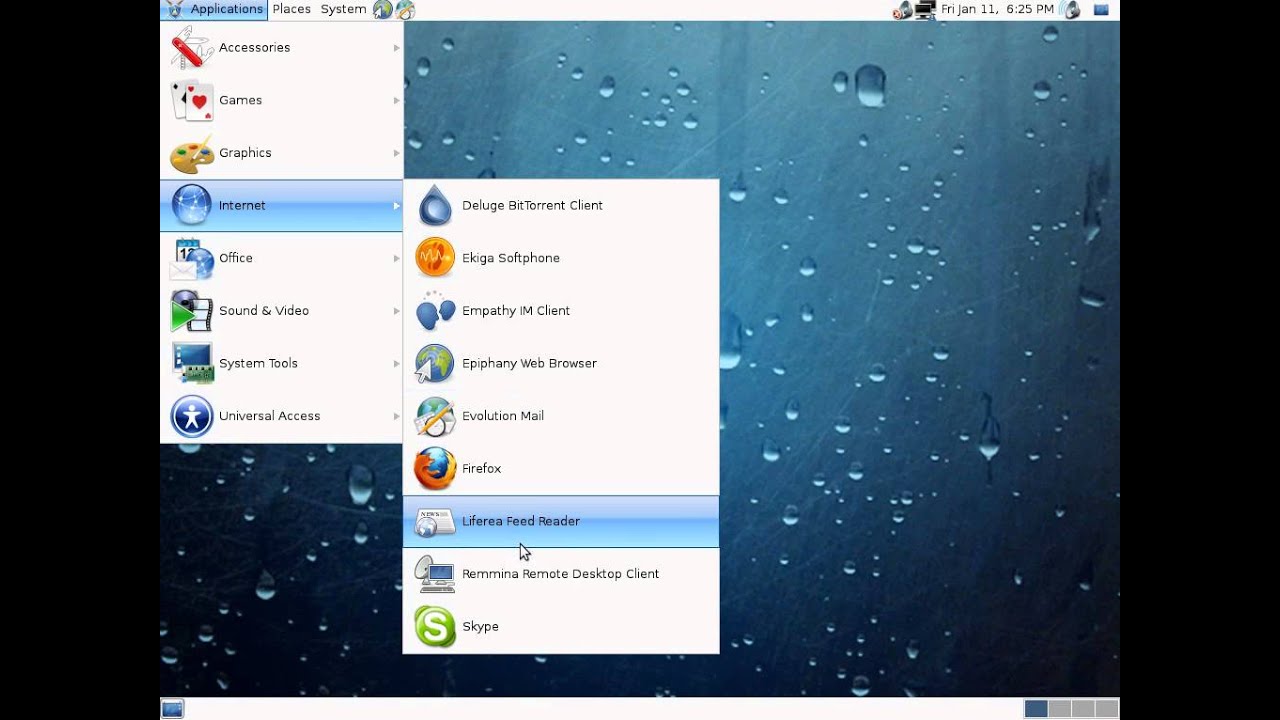Screen dimensions: 1280x720
Task: Click the muted volume icon in the panel
Action: click(x=902, y=10)
